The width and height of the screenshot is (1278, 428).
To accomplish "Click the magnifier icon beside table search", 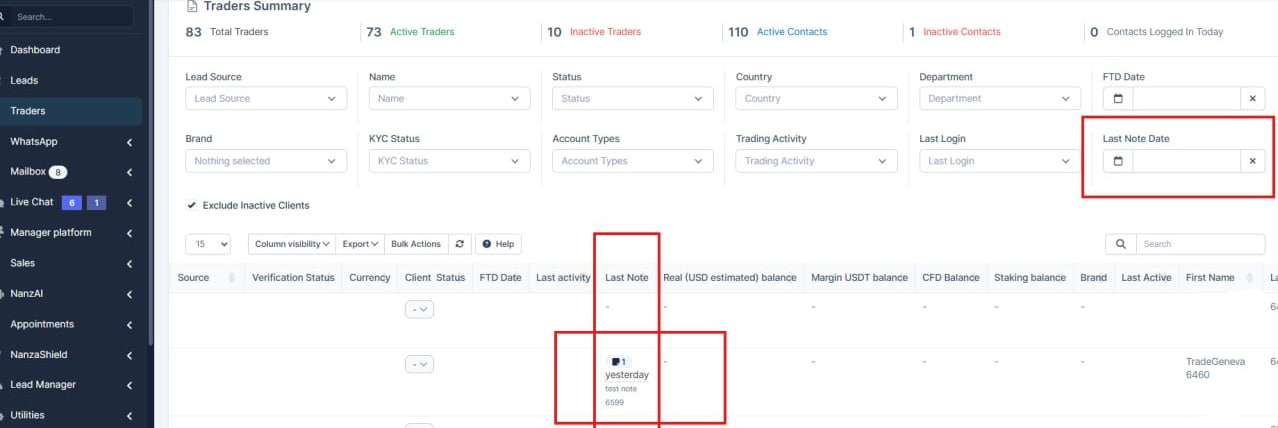I will coord(1120,244).
